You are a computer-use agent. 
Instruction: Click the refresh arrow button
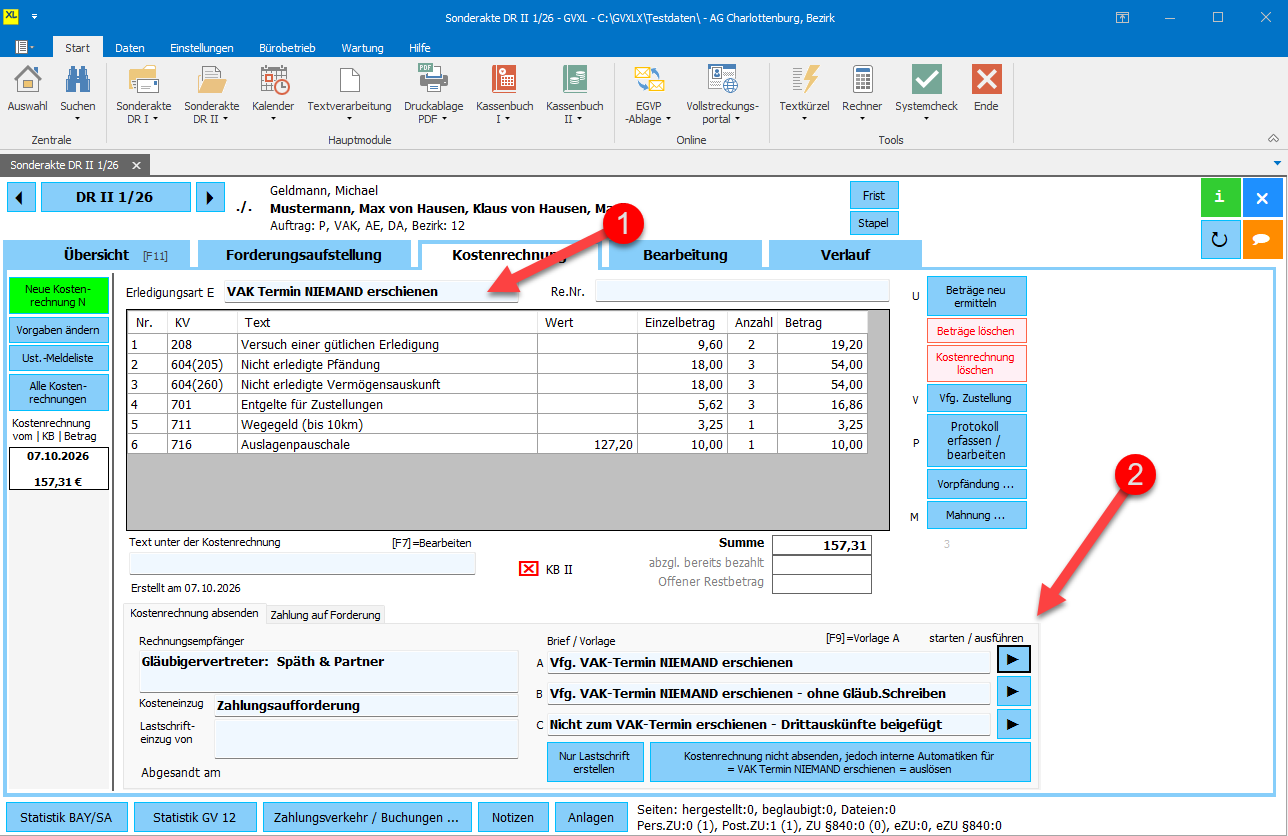pyautogui.click(x=1220, y=240)
